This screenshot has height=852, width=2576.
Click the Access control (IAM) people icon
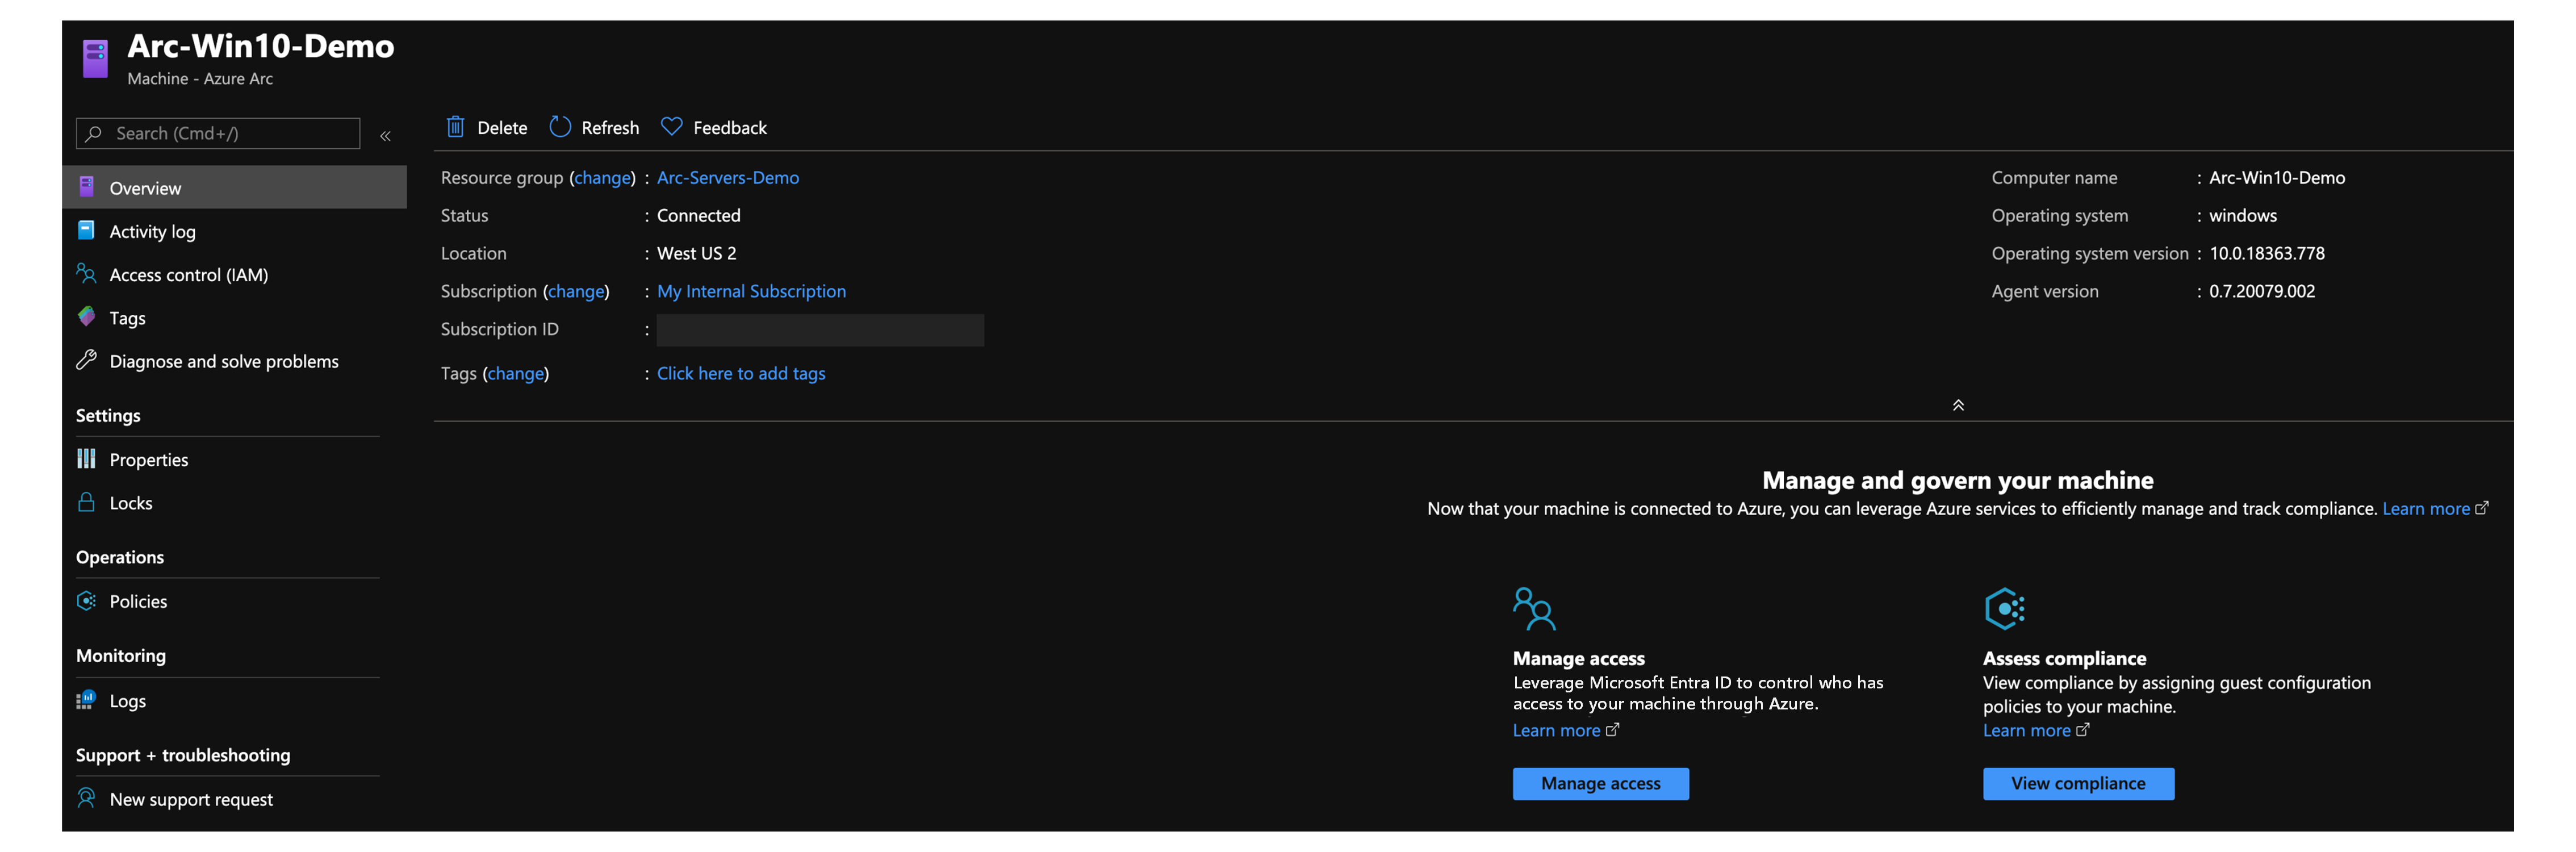coord(87,273)
